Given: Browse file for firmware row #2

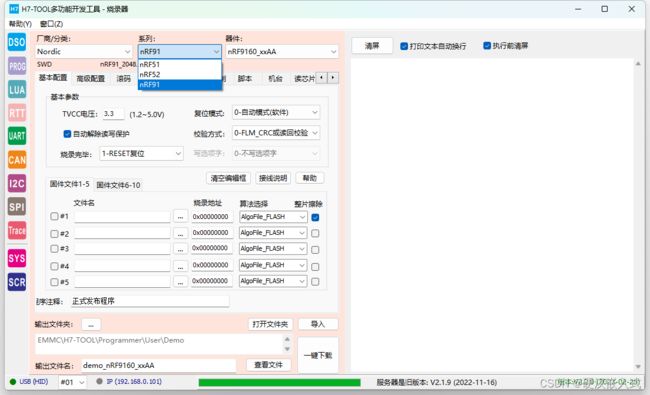Looking at the screenshot, I should click(180, 233).
